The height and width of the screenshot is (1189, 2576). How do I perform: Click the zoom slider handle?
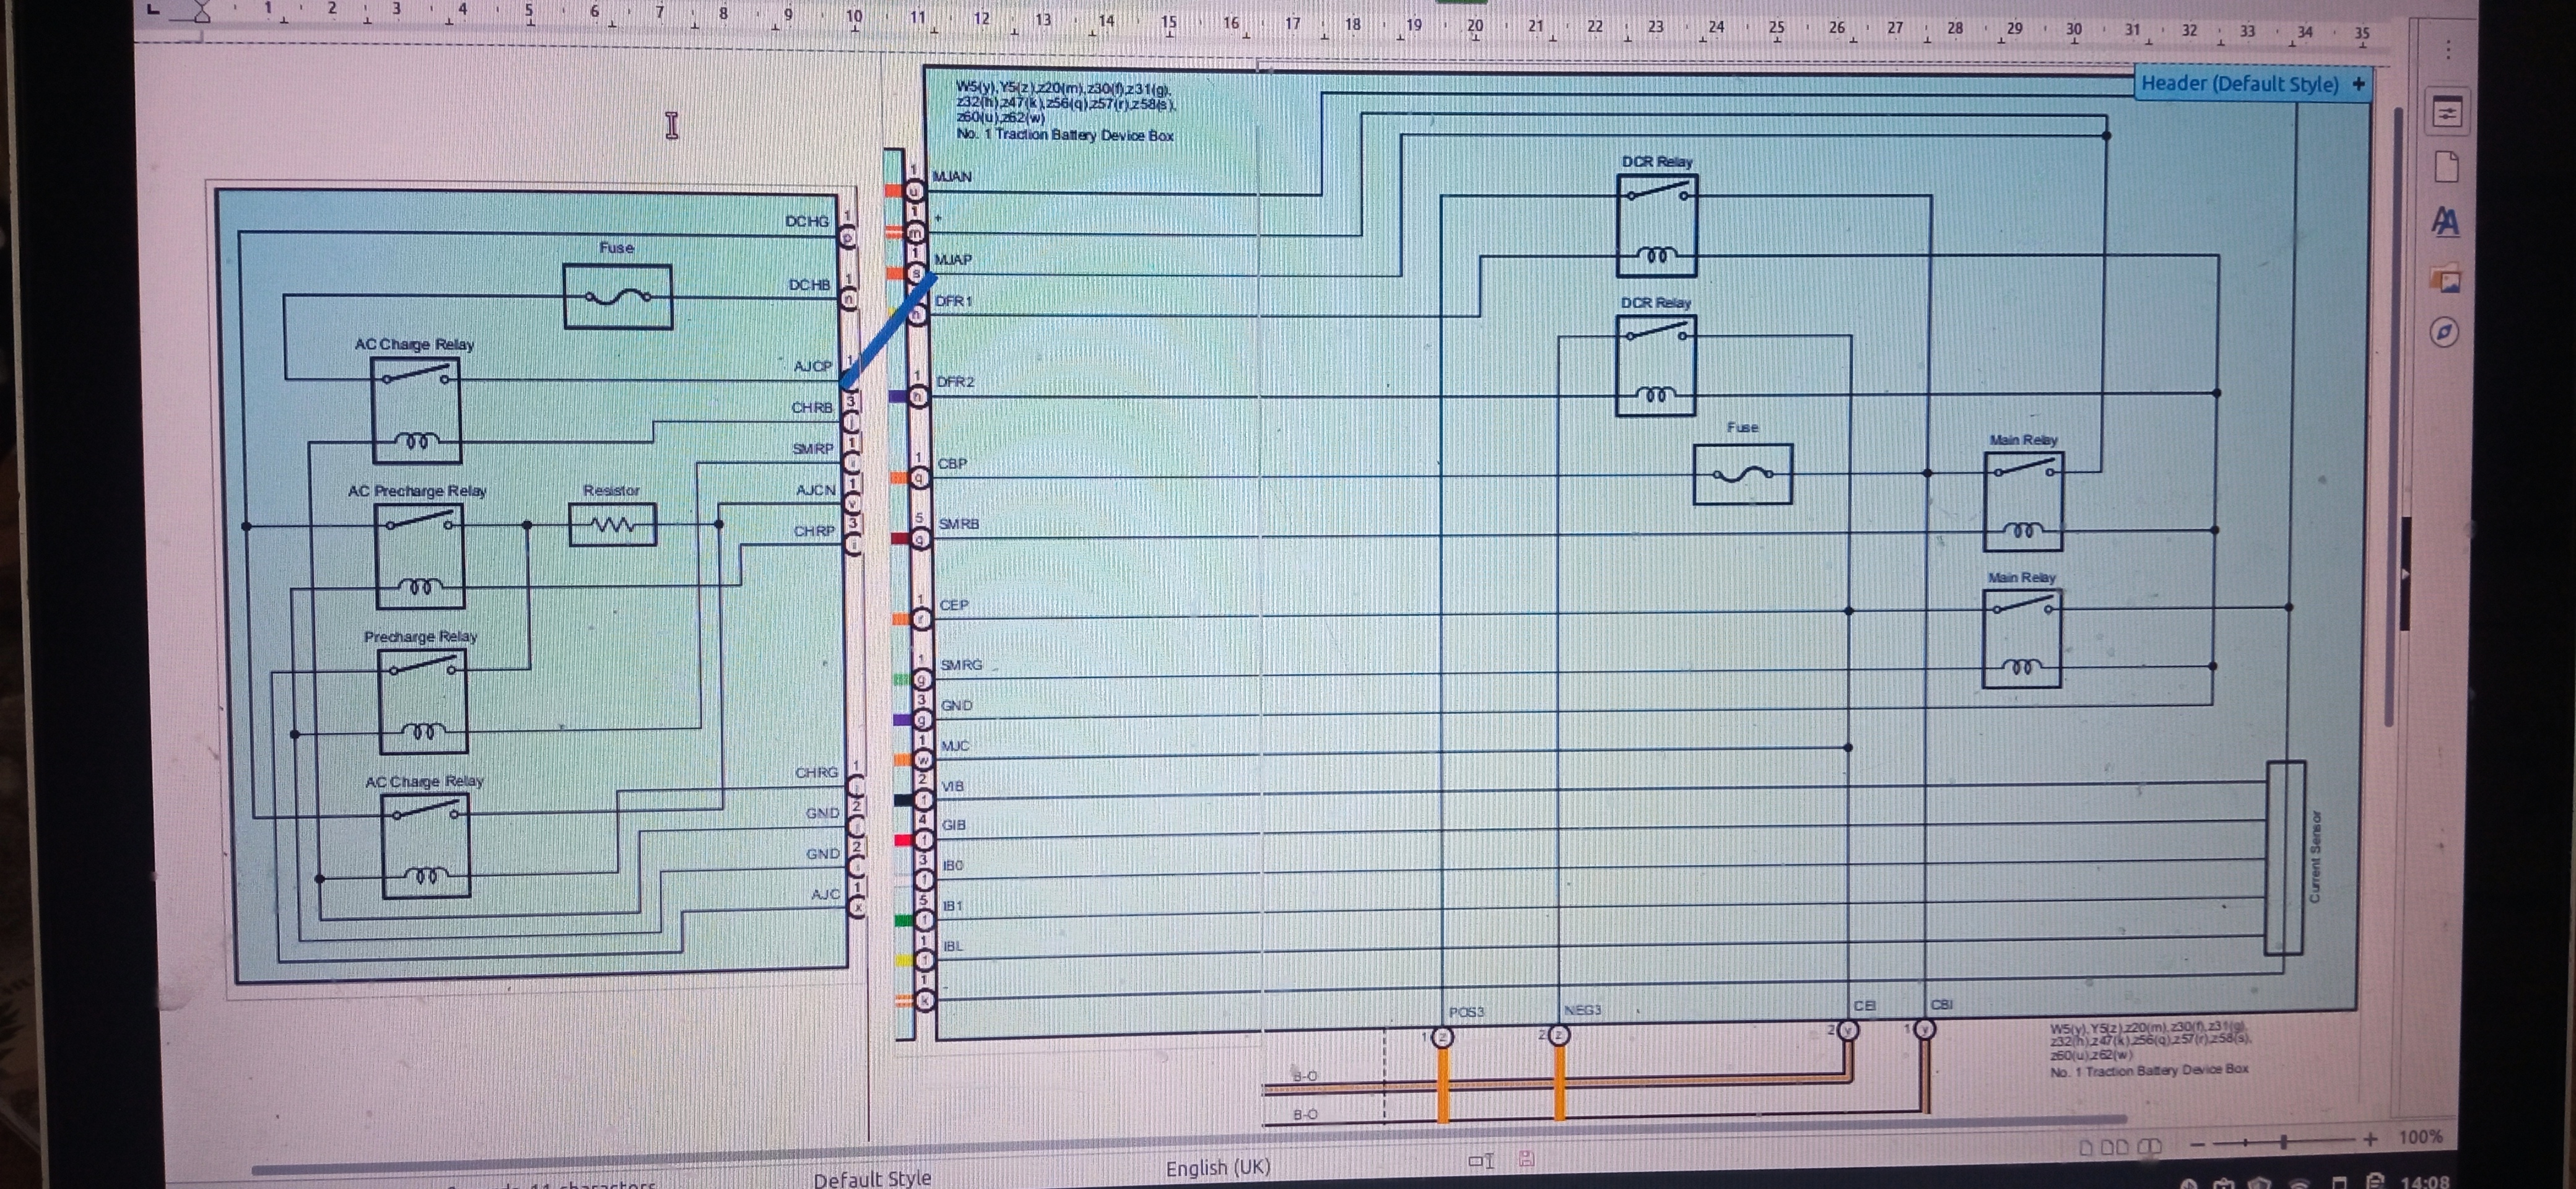pos(2284,1141)
